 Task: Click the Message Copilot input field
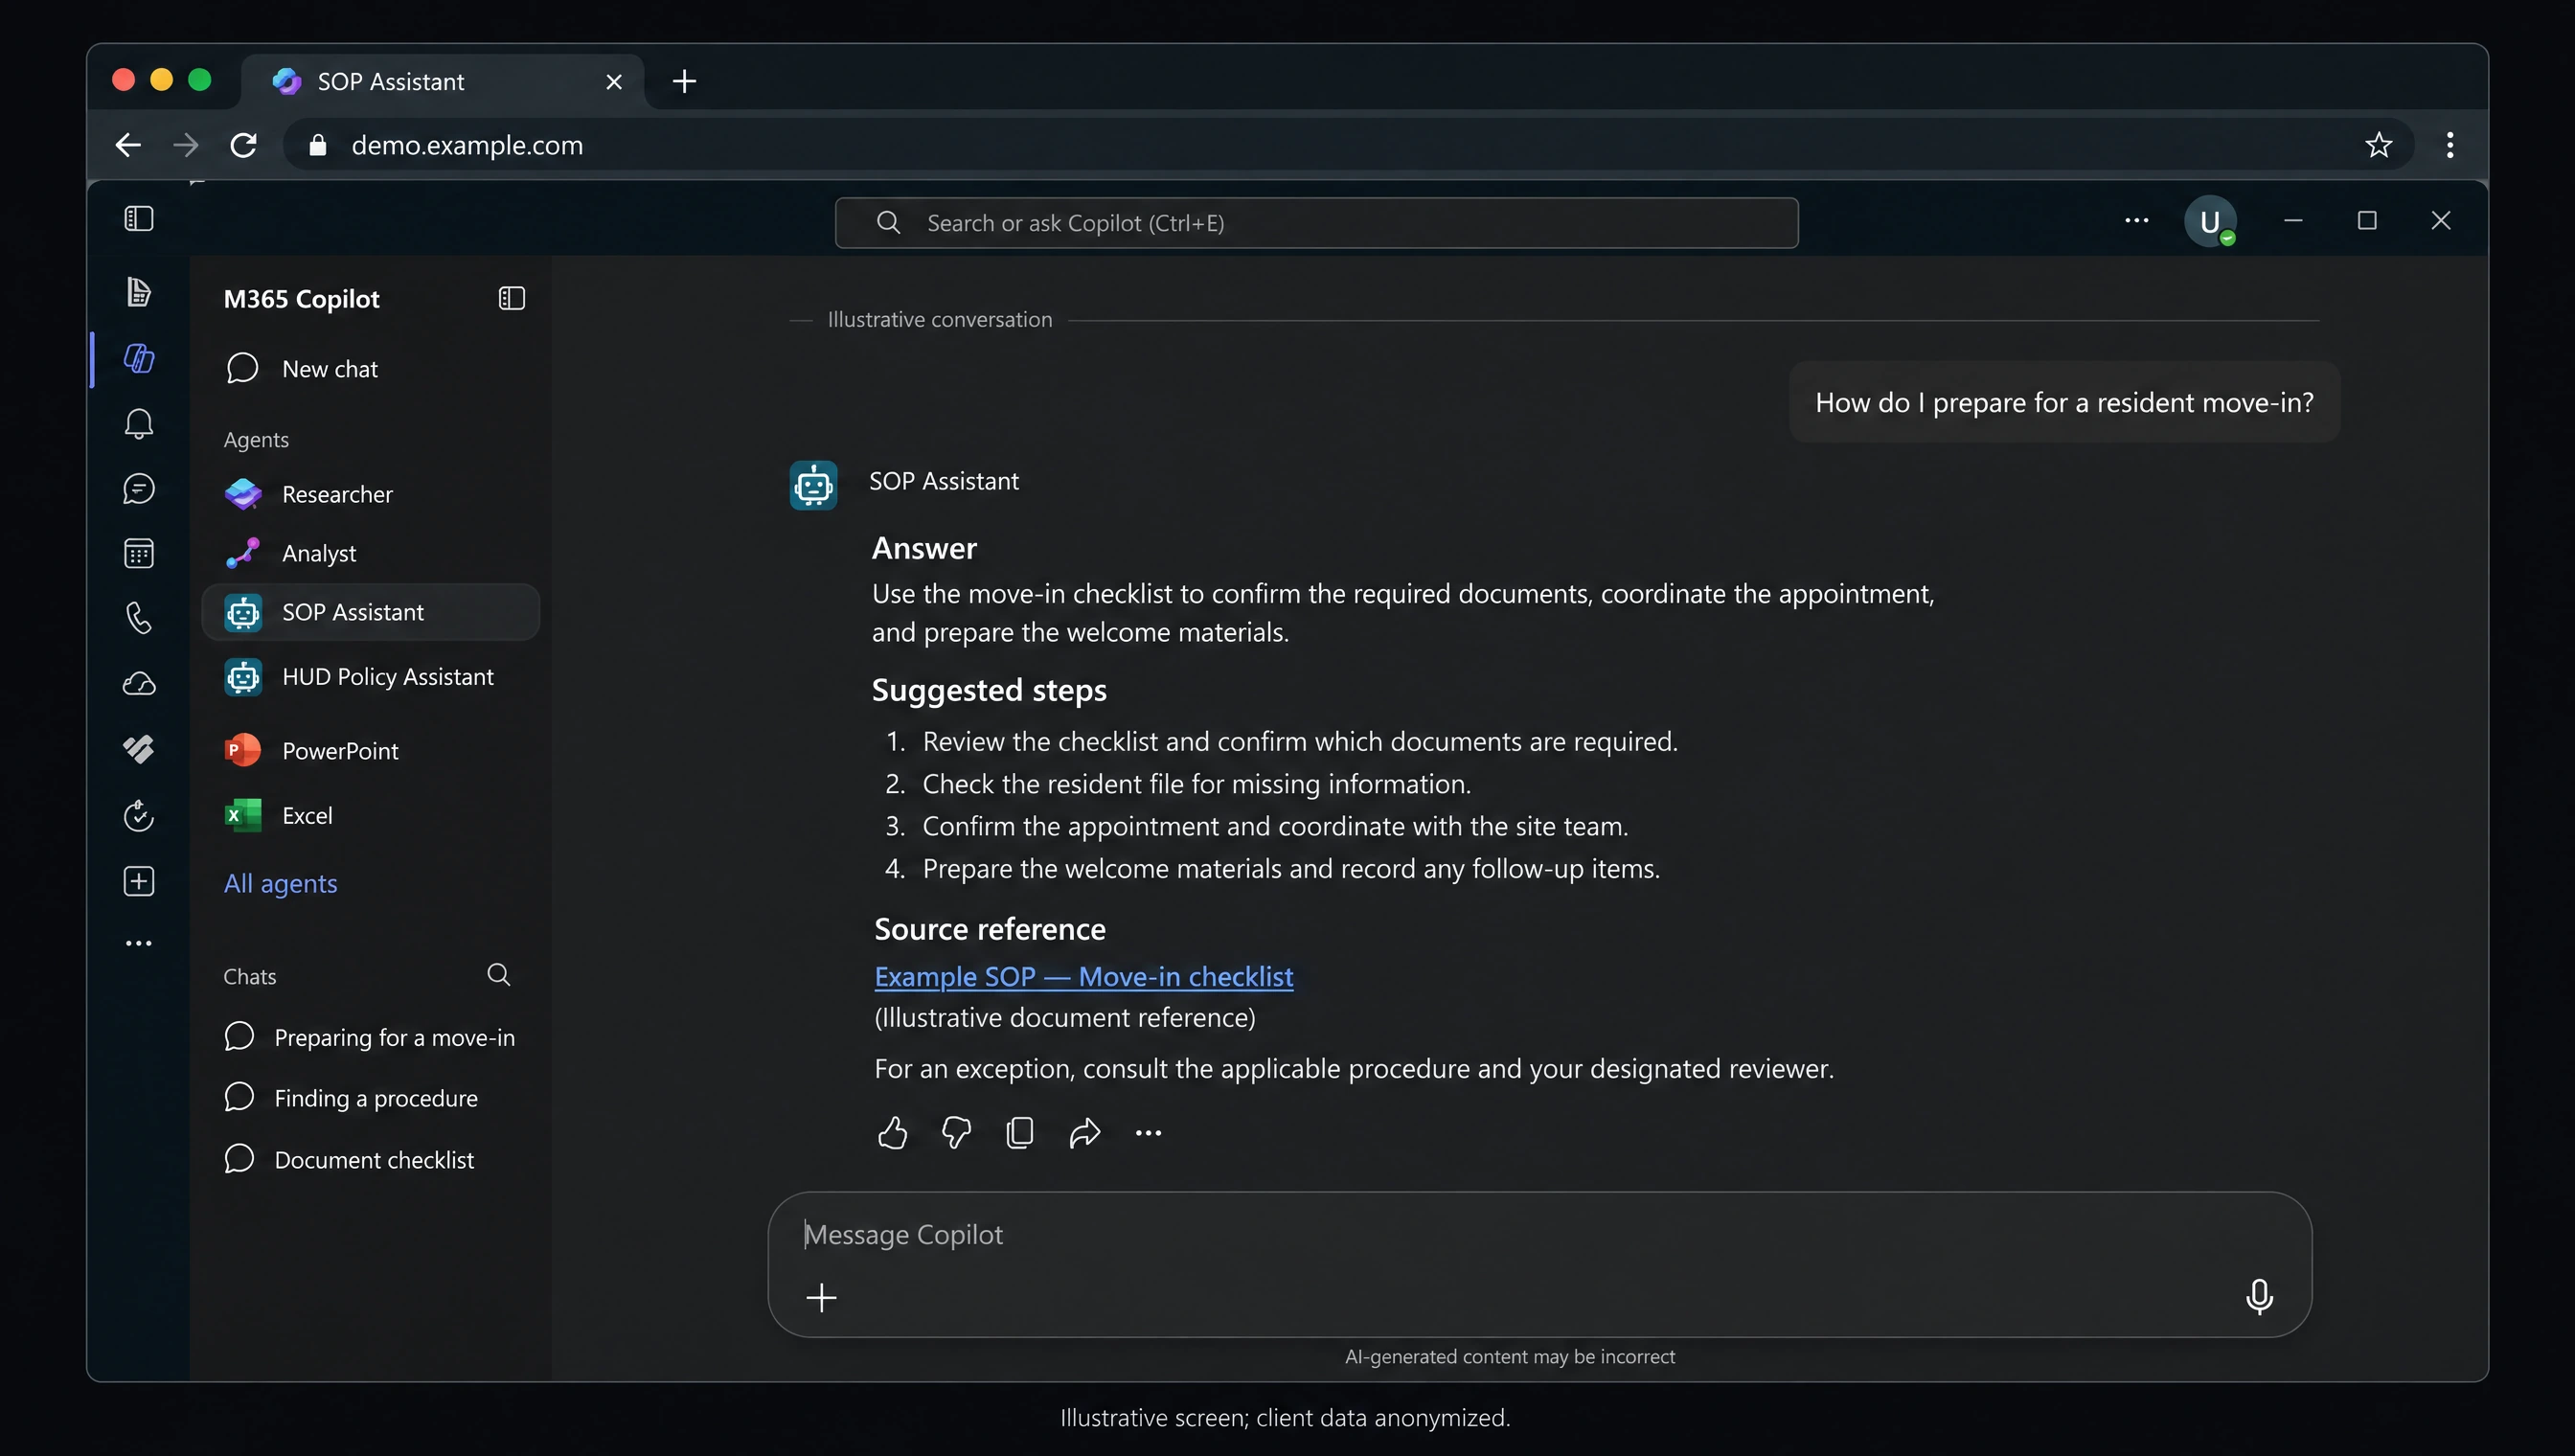(1539, 1235)
